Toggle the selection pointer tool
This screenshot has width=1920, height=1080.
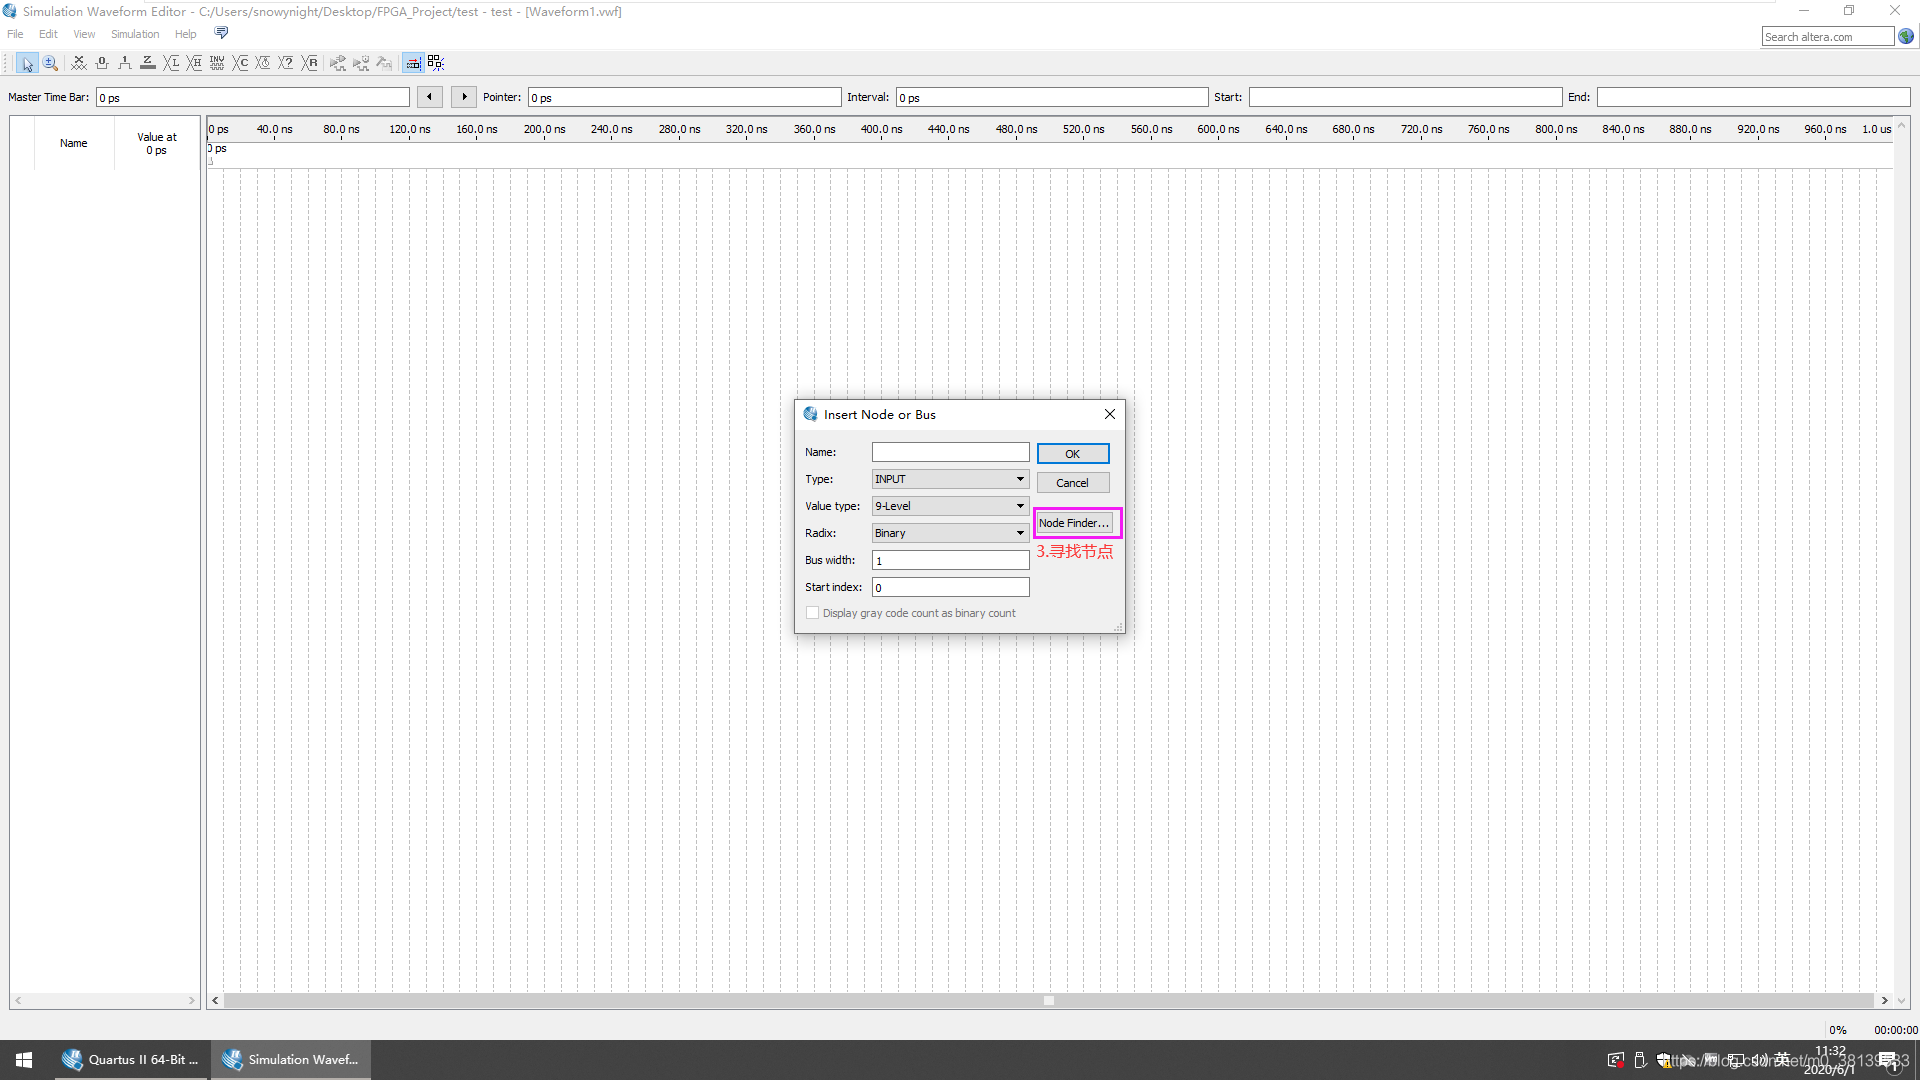pyautogui.click(x=27, y=63)
